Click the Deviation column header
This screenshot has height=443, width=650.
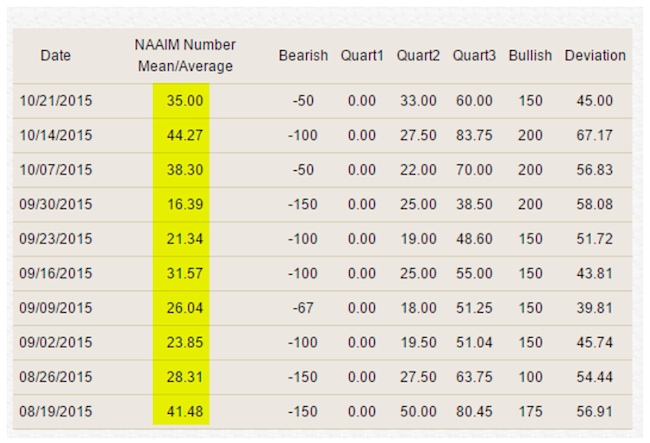coord(595,56)
